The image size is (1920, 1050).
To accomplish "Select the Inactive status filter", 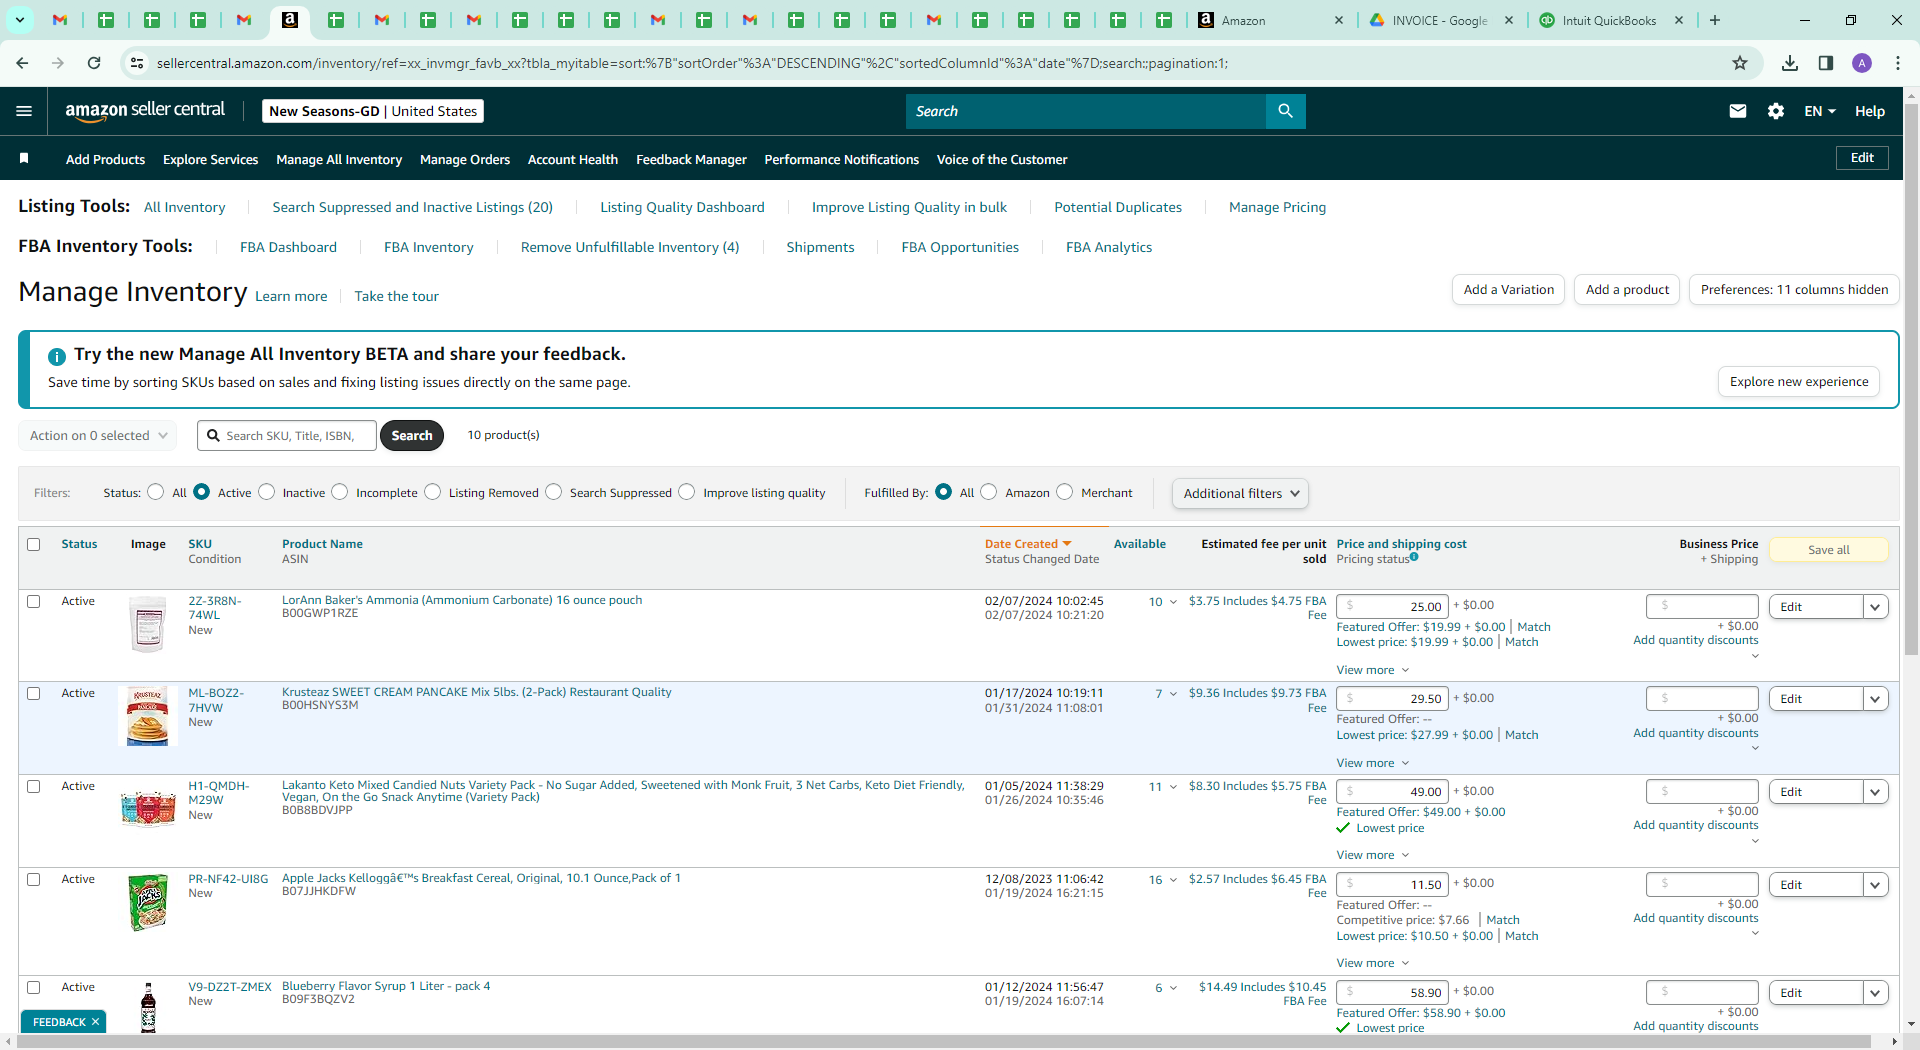I will pos(267,492).
